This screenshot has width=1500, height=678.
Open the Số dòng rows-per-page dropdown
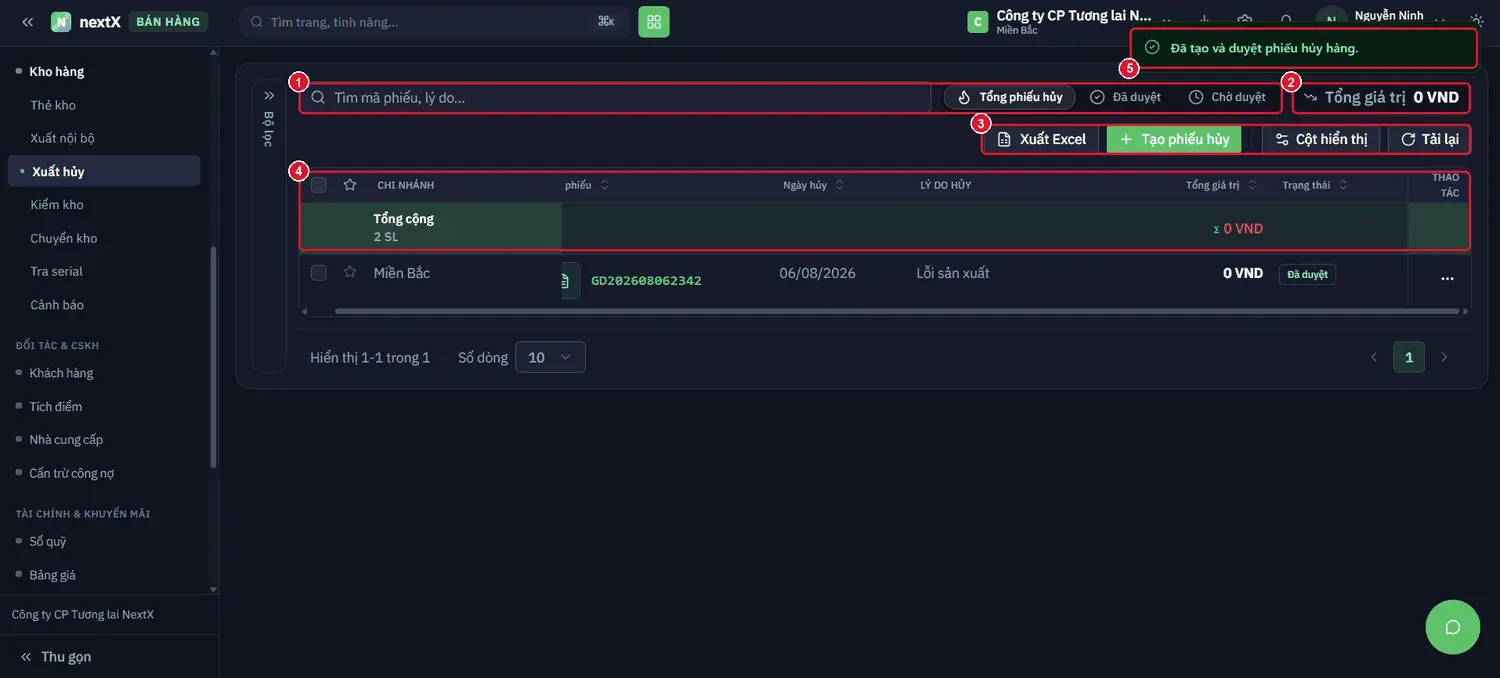(x=550, y=357)
